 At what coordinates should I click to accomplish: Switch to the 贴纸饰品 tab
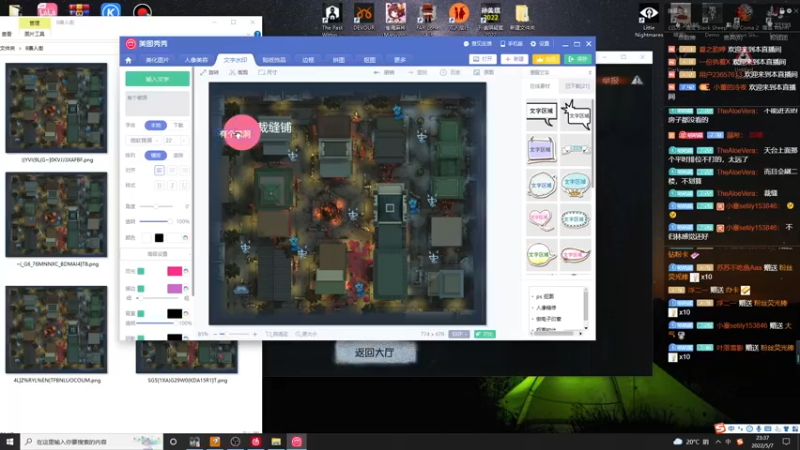(x=274, y=60)
